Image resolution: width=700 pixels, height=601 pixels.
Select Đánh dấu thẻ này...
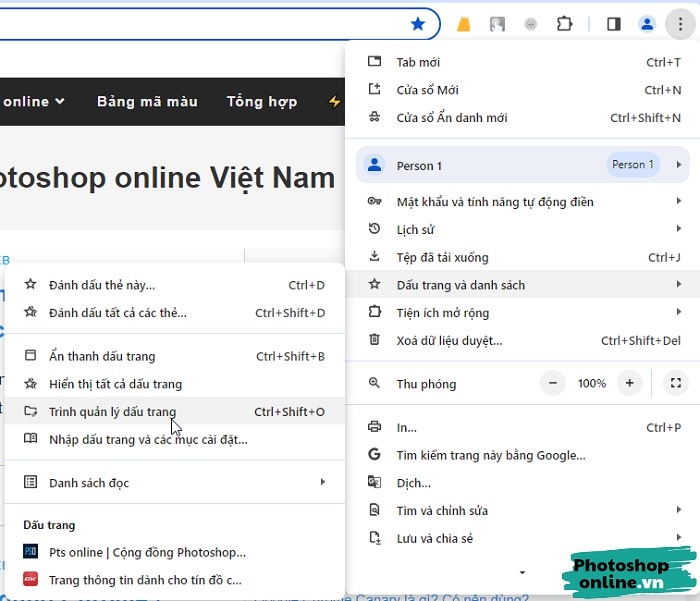(x=175, y=285)
